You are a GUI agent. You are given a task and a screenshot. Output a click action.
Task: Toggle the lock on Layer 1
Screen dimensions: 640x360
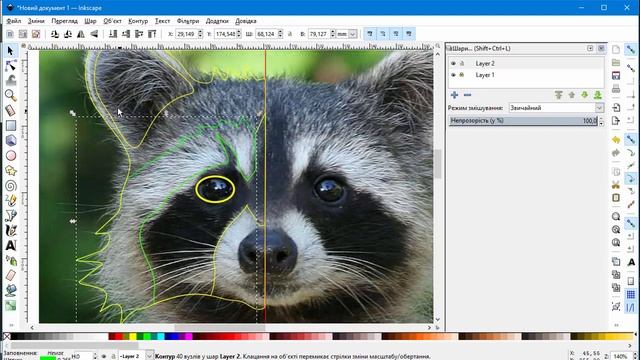[x=462, y=75]
